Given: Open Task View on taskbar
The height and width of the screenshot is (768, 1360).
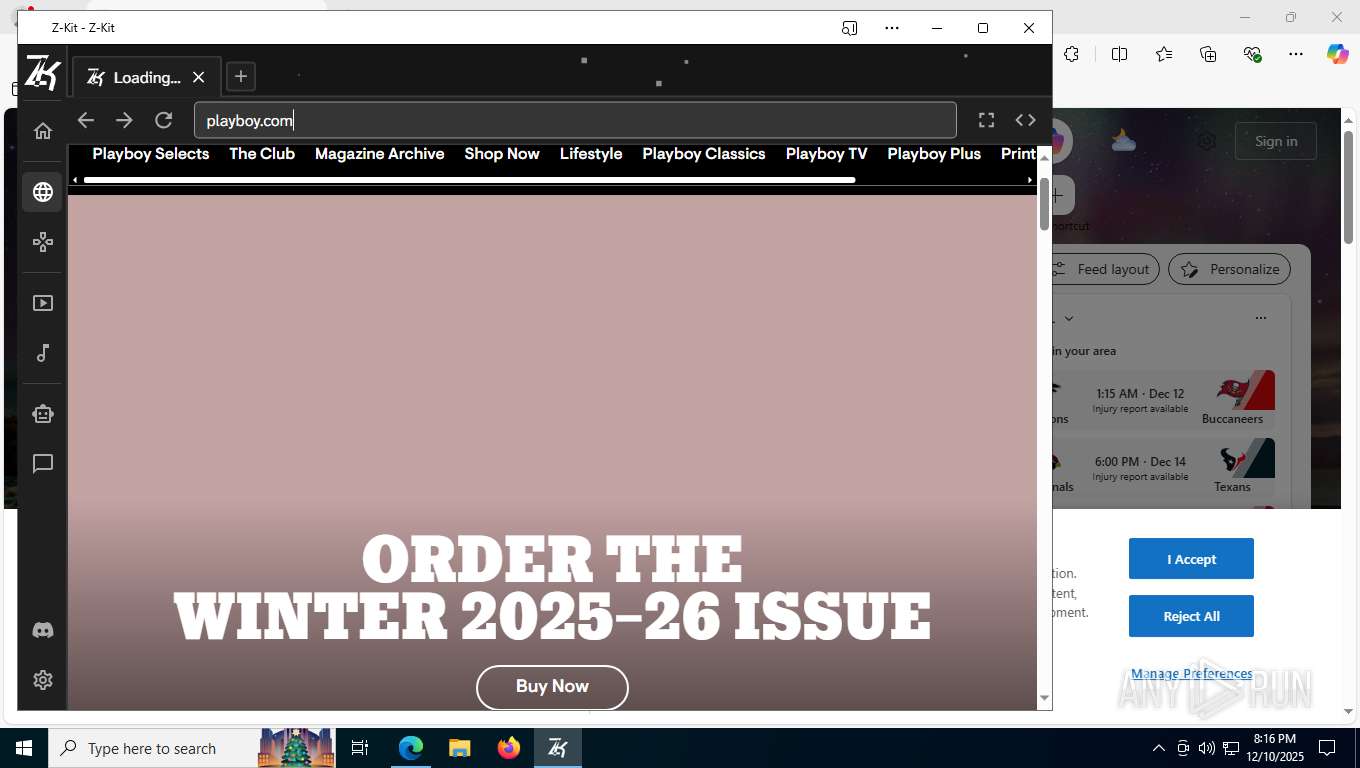Looking at the screenshot, I should coord(360,748).
